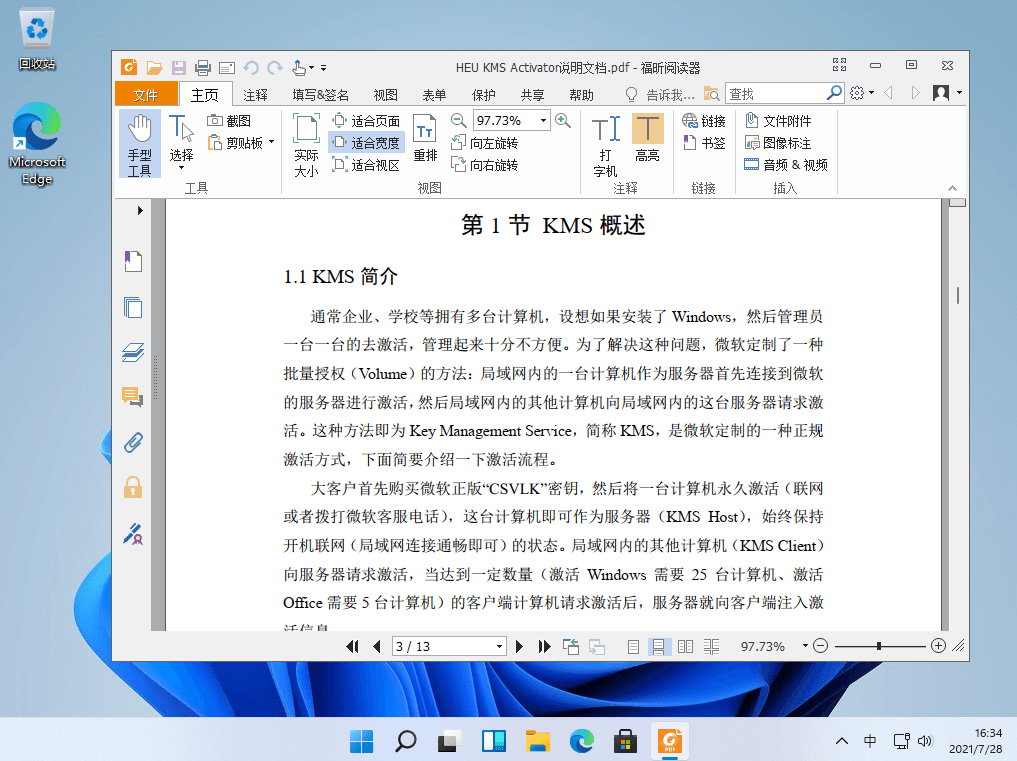1017x761 pixels.
Task: Open the digital Signatures side panel
Action: (133, 534)
